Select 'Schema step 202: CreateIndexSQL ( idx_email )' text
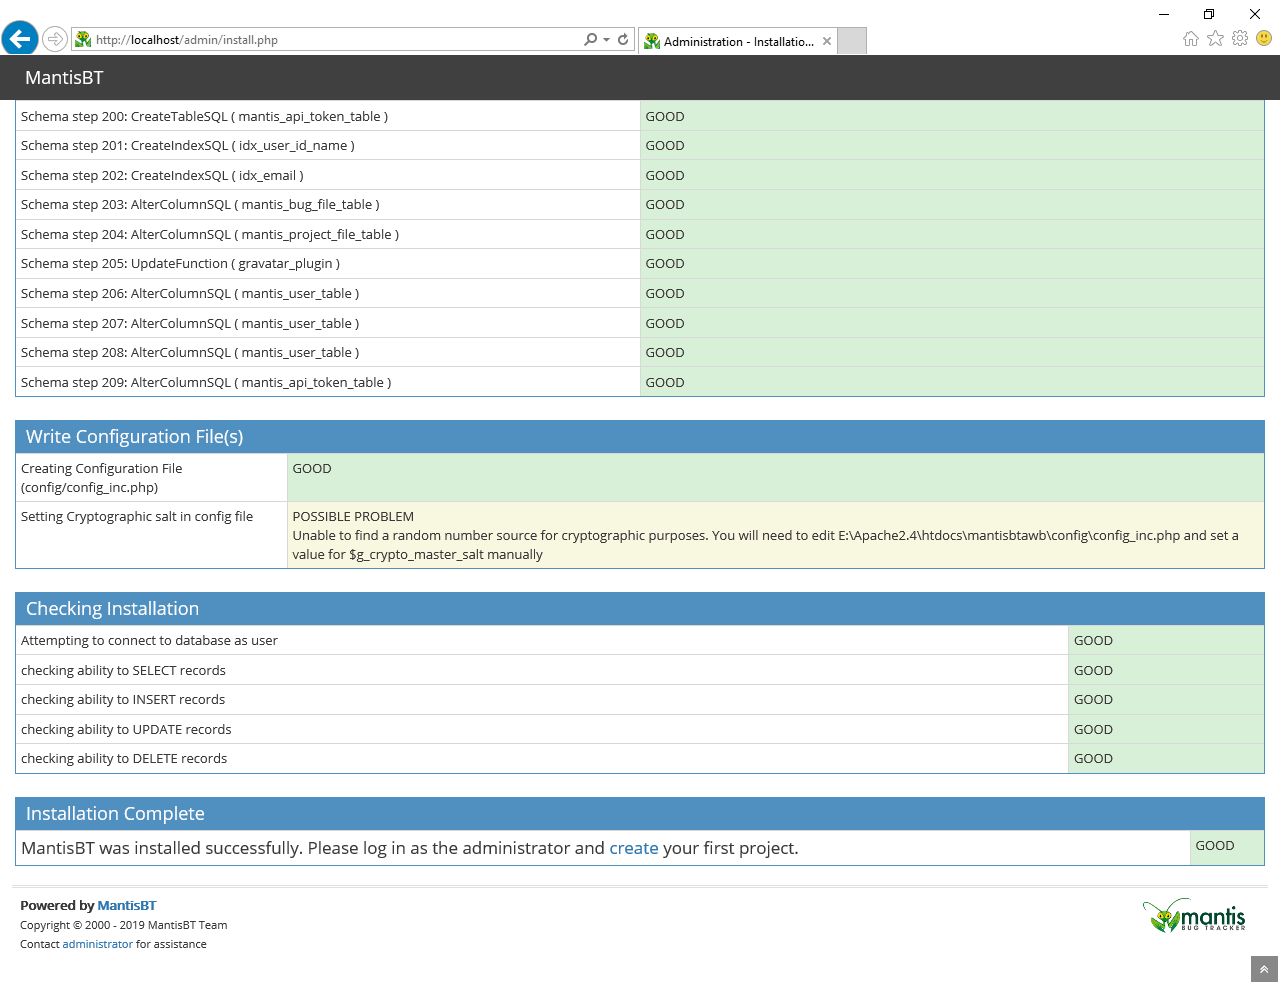 point(162,176)
